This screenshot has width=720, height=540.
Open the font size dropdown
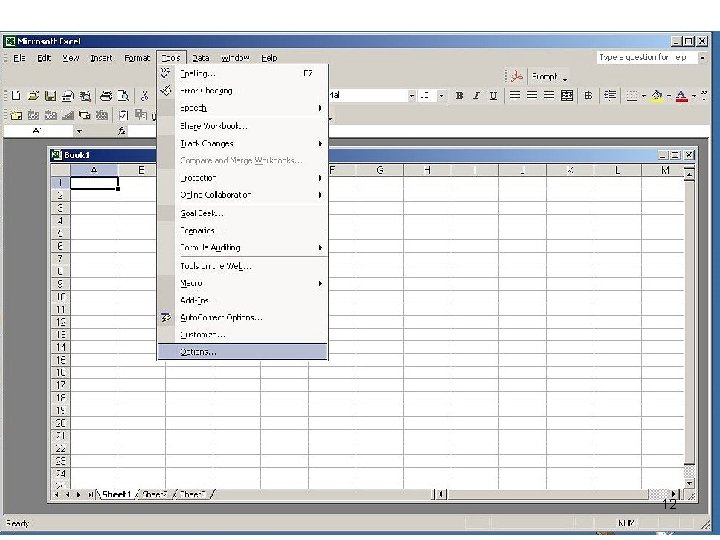pos(441,96)
